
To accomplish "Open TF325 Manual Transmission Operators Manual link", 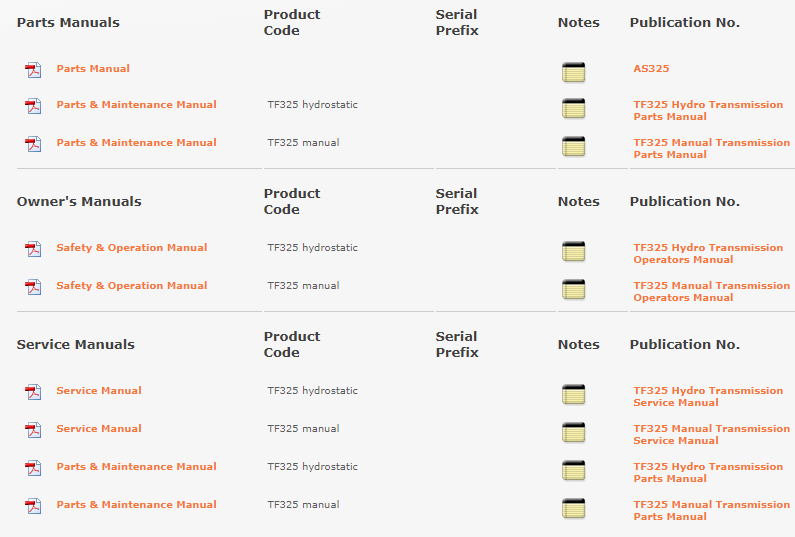I will (711, 292).
